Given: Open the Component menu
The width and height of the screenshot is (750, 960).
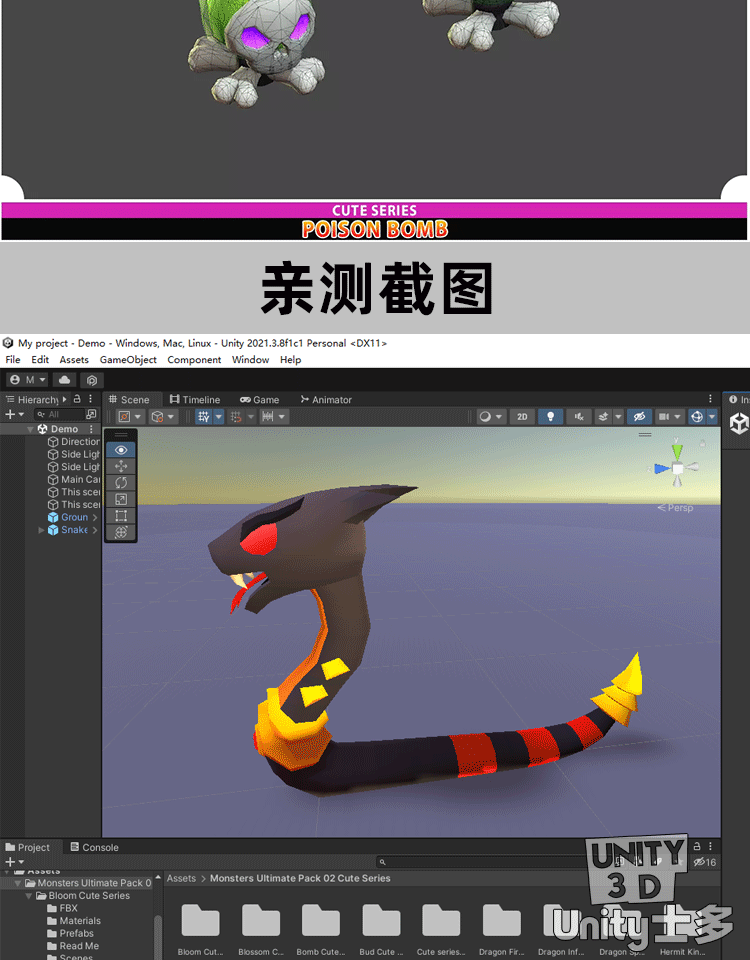Looking at the screenshot, I should coord(194,360).
